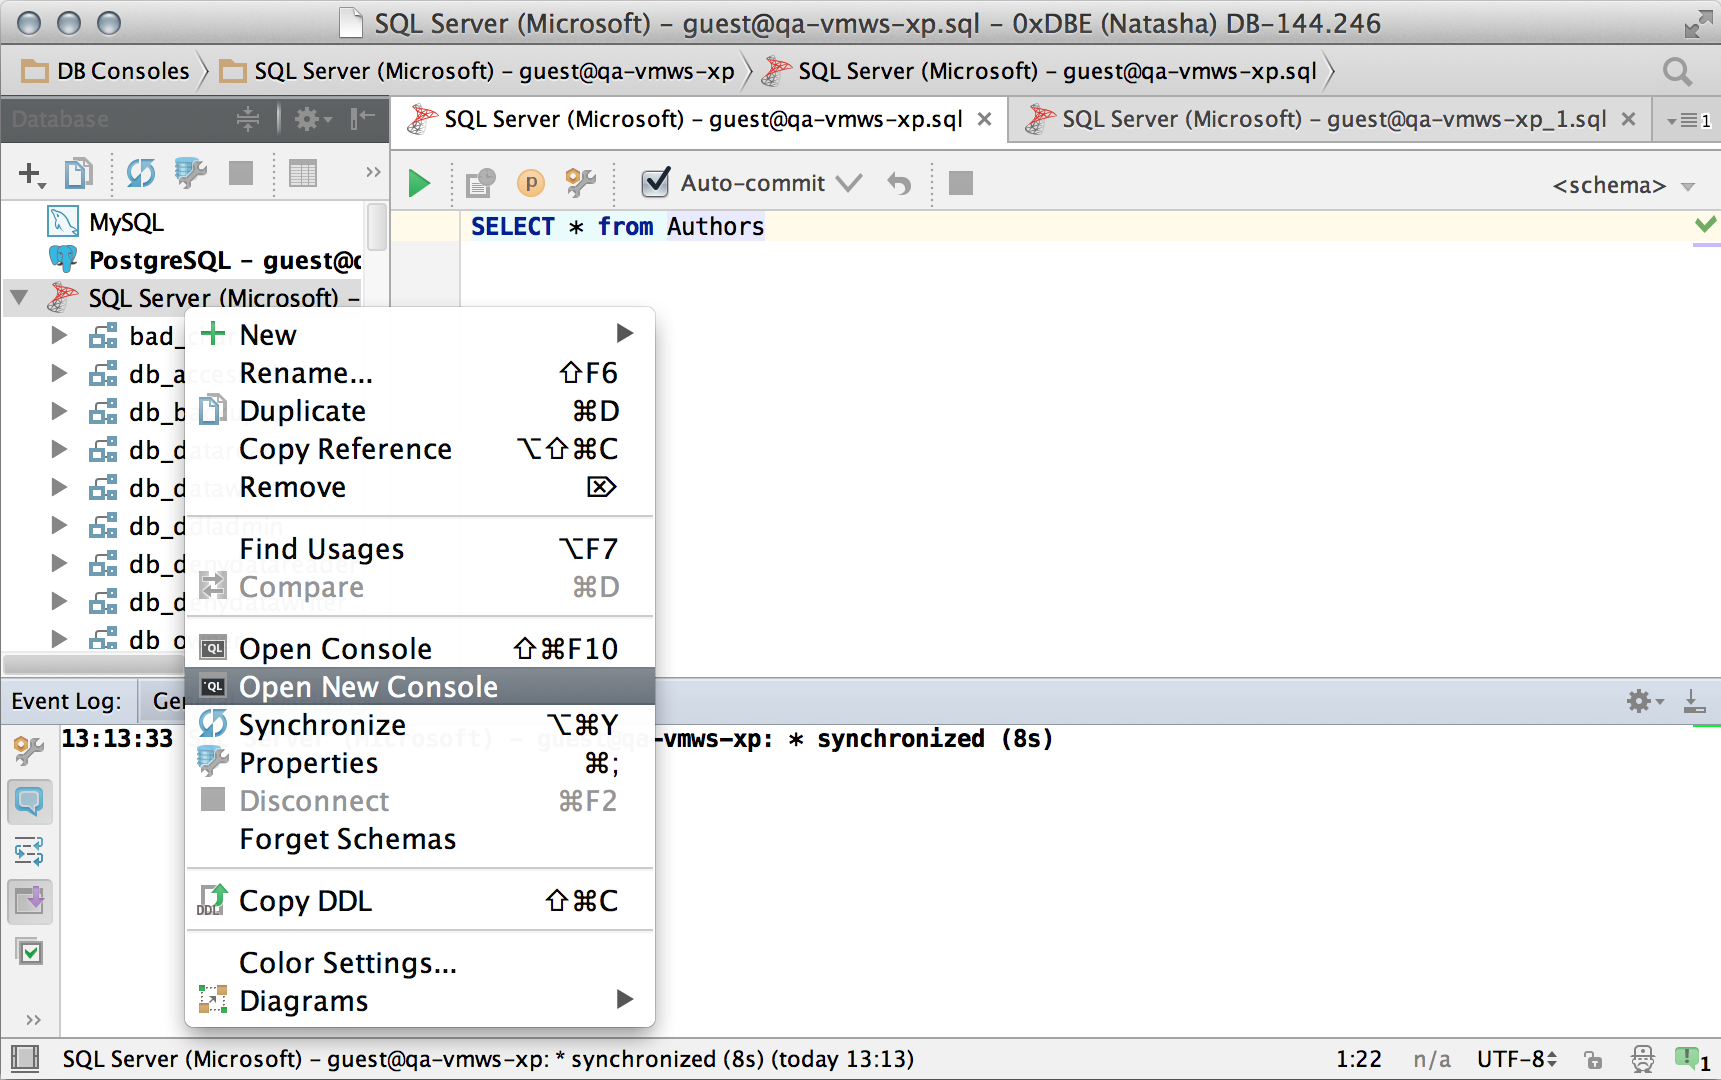Click the scroll-from-editor icon in Database header

(248, 119)
